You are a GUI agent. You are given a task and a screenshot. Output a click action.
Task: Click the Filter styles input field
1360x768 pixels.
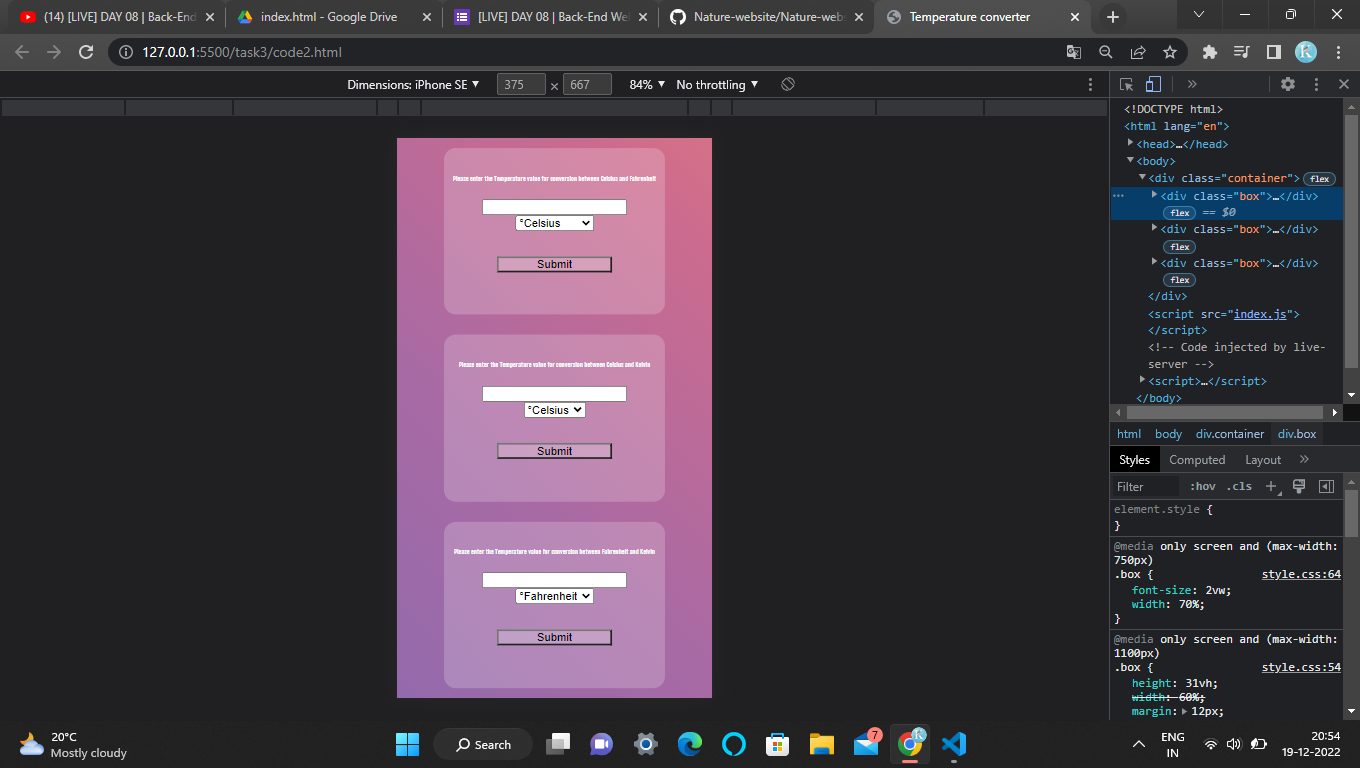coord(1146,486)
